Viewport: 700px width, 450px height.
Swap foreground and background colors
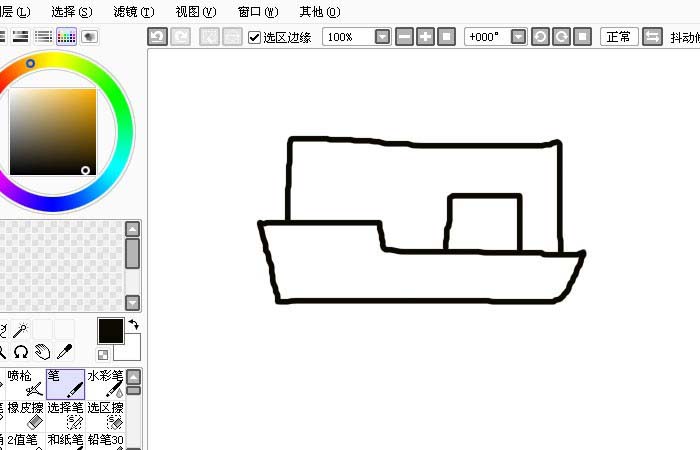click(x=133, y=325)
